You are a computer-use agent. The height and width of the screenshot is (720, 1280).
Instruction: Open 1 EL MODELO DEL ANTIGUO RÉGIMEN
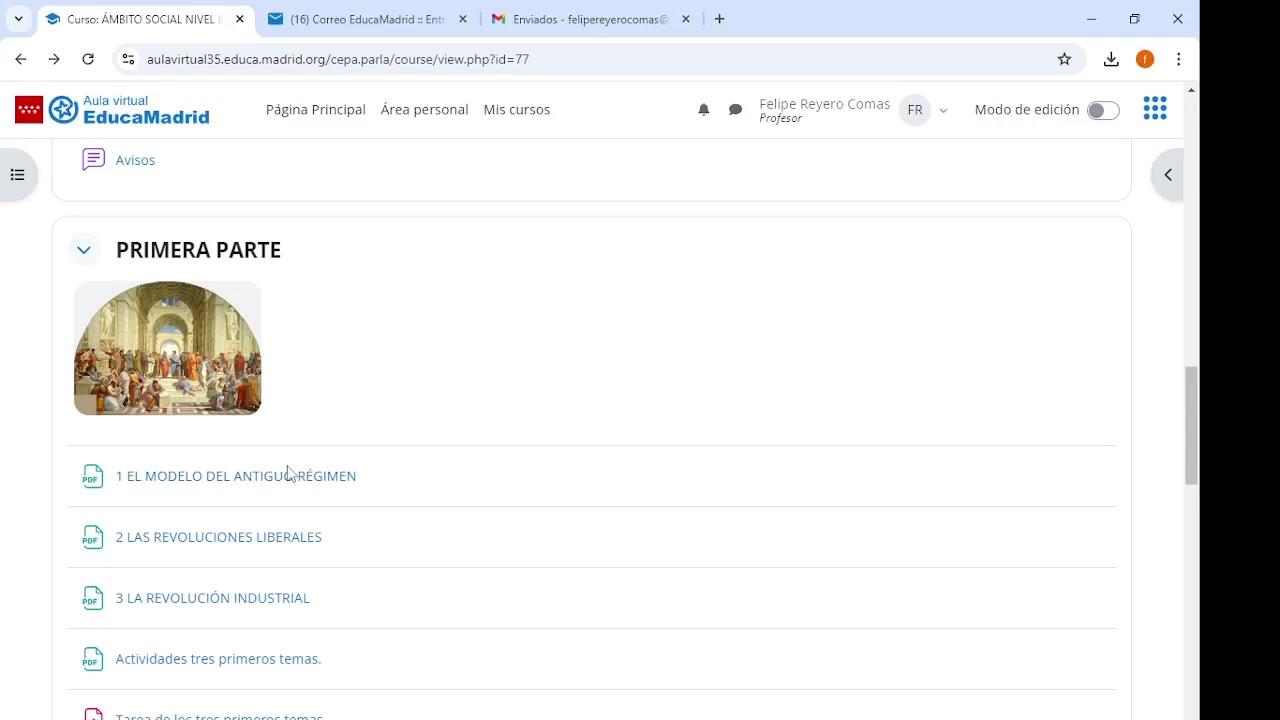tap(236, 476)
